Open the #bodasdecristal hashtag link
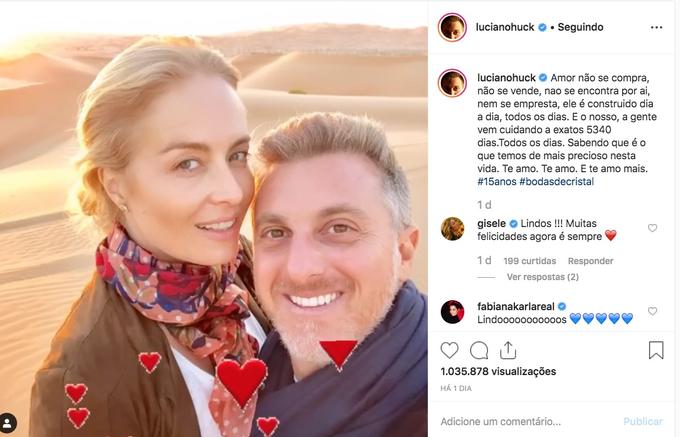The height and width of the screenshot is (437, 680). tap(556, 182)
